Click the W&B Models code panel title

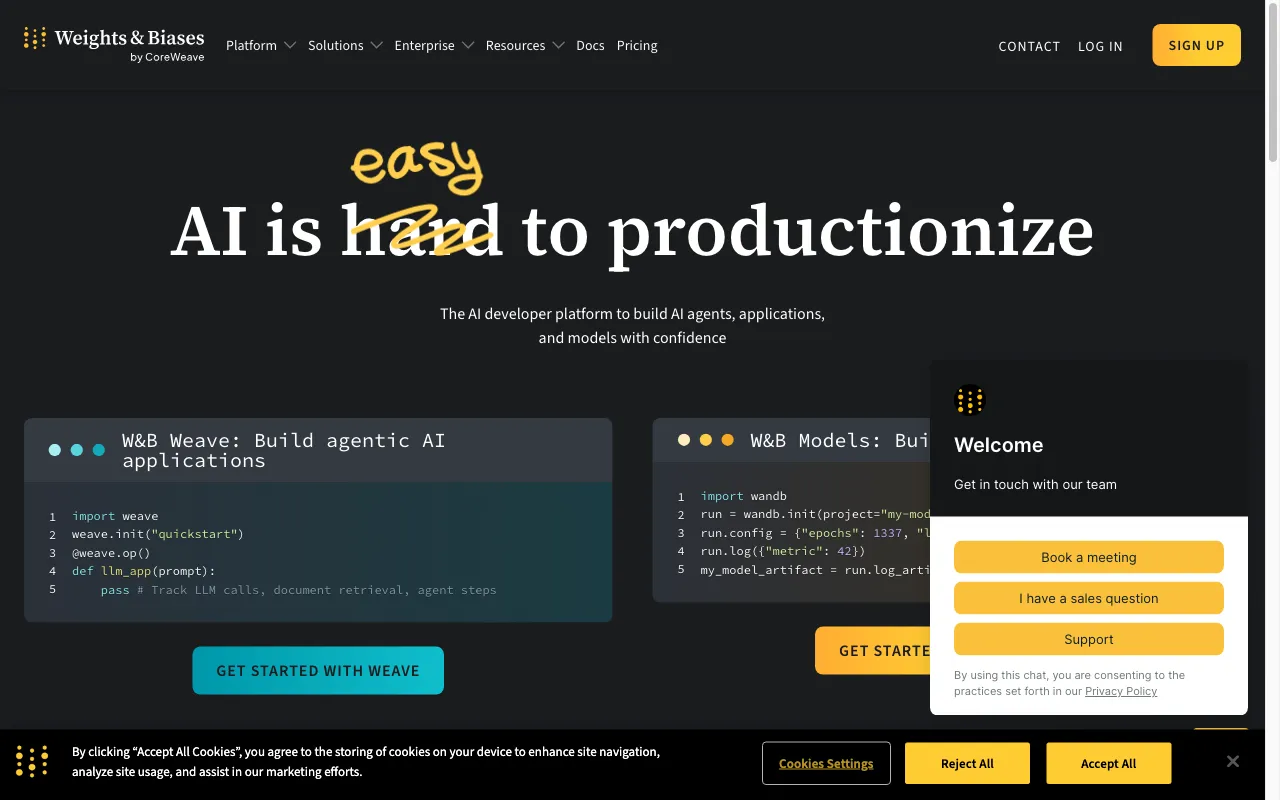click(x=840, y=440)
